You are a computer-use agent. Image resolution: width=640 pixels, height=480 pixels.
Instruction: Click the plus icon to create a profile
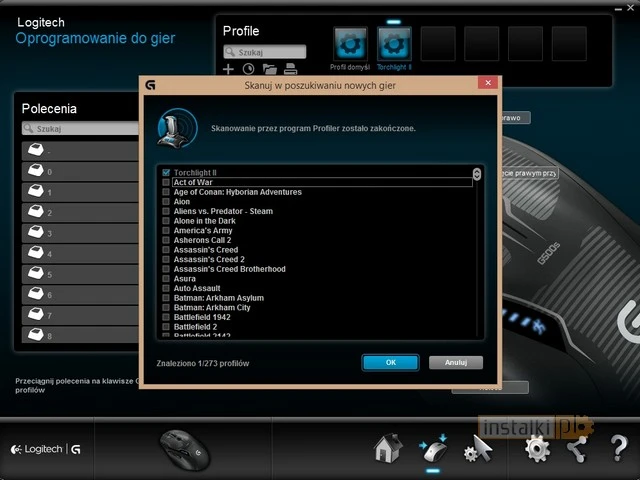(x=228, y=69)
